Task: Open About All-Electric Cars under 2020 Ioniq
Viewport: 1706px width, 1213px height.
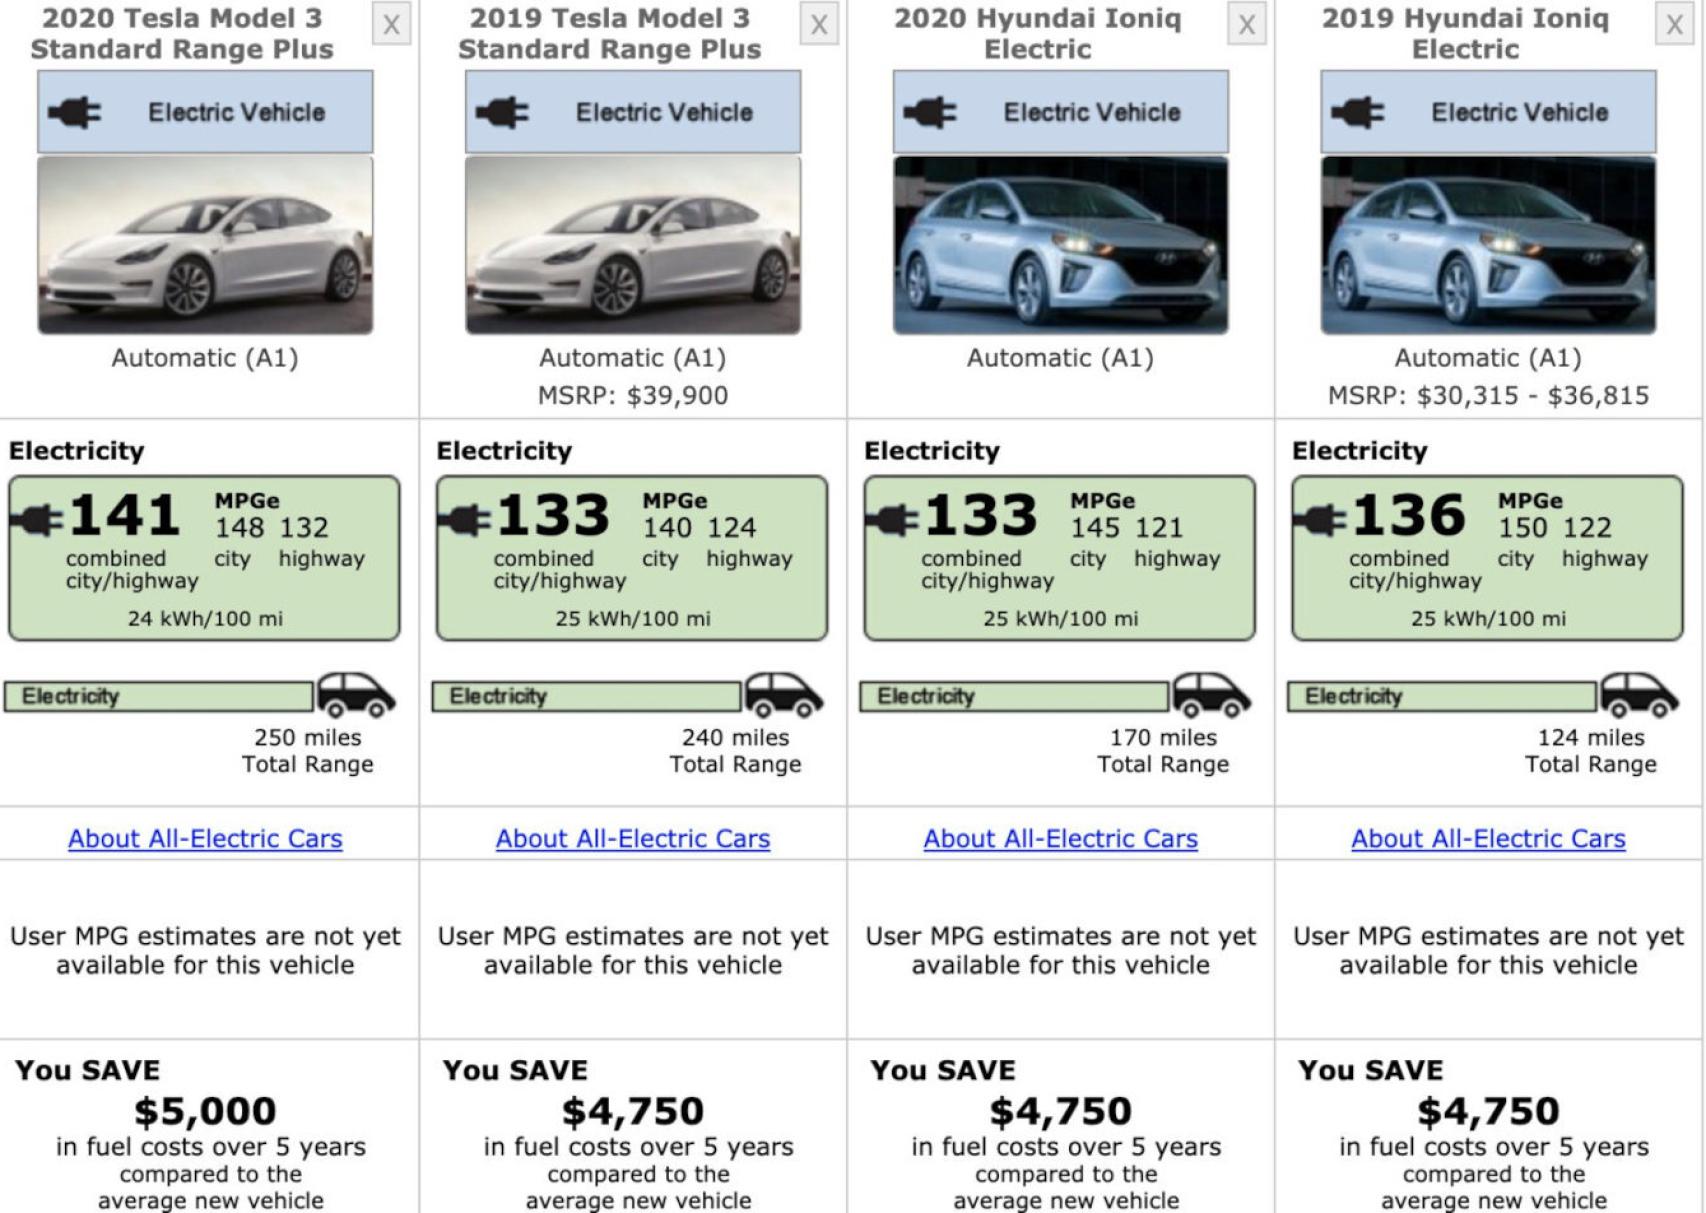Action: point(1060,838)
